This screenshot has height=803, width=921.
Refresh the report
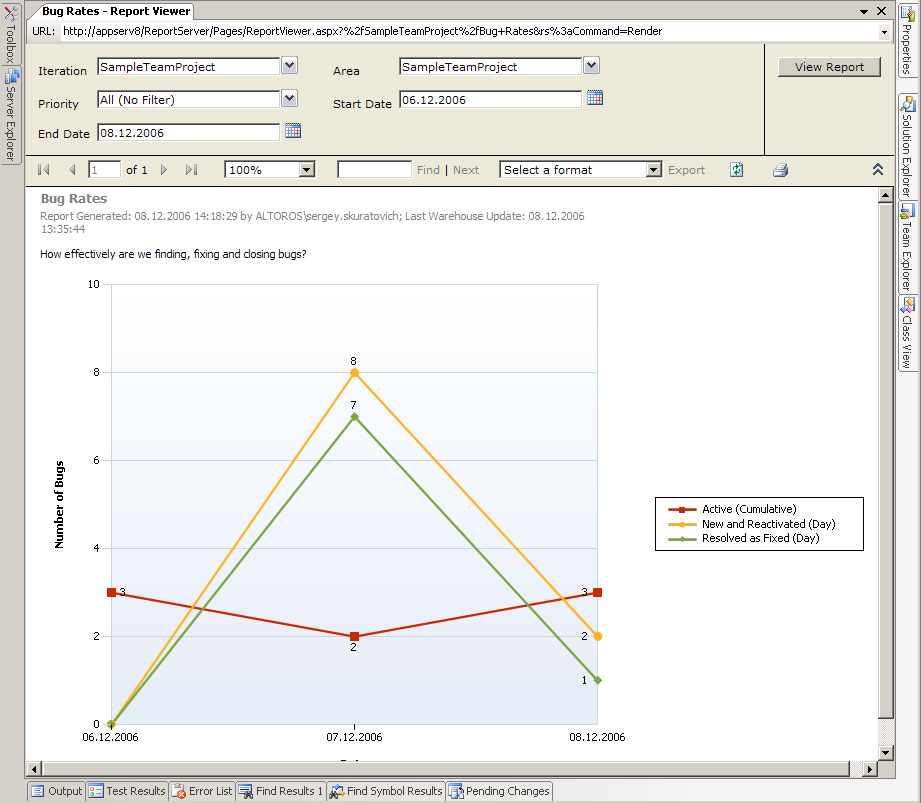pos(737,170)
